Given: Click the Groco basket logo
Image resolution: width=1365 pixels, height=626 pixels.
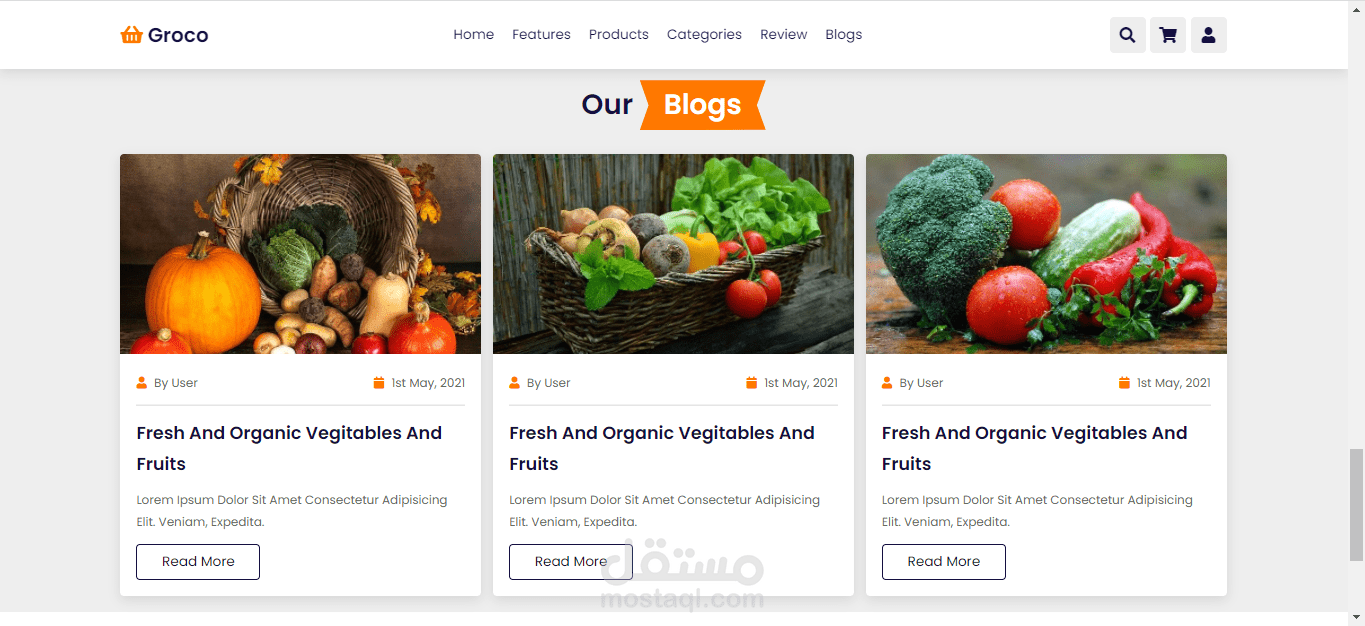Looking at the screenshot, I should pyautogui.click(x=164, y=35).
